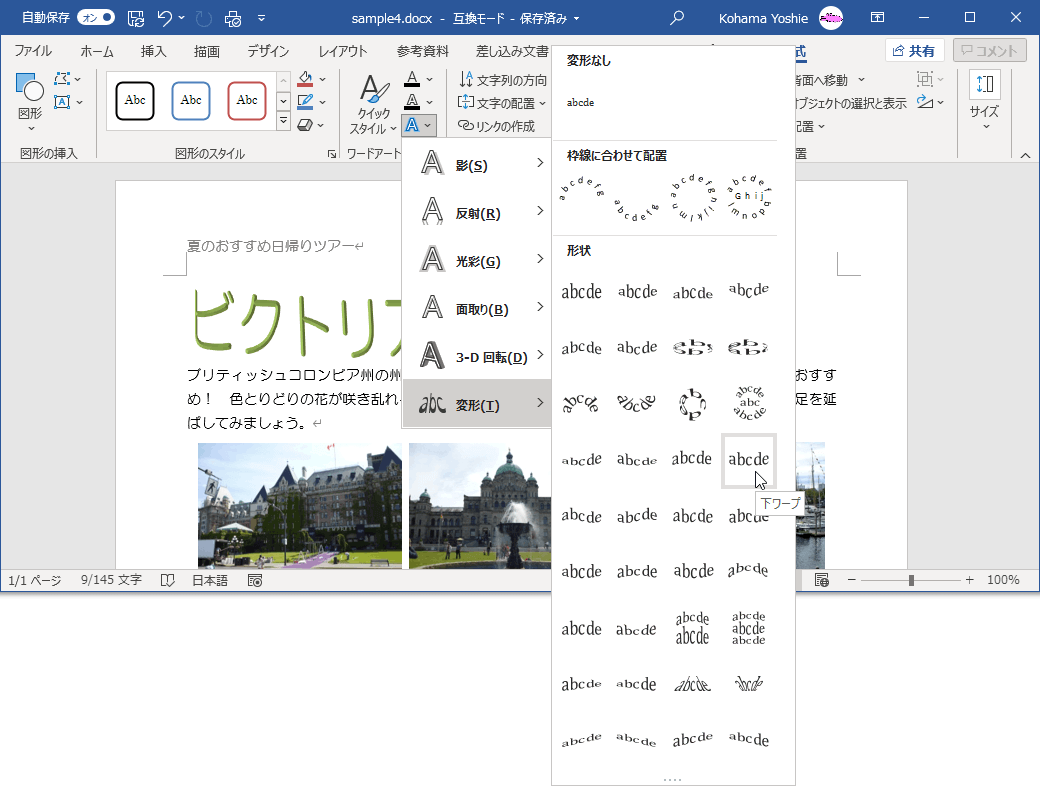Click the Shape Fill paint bucket icon
This screenshot has height=786, width=1040.
[x=305, y=79]
